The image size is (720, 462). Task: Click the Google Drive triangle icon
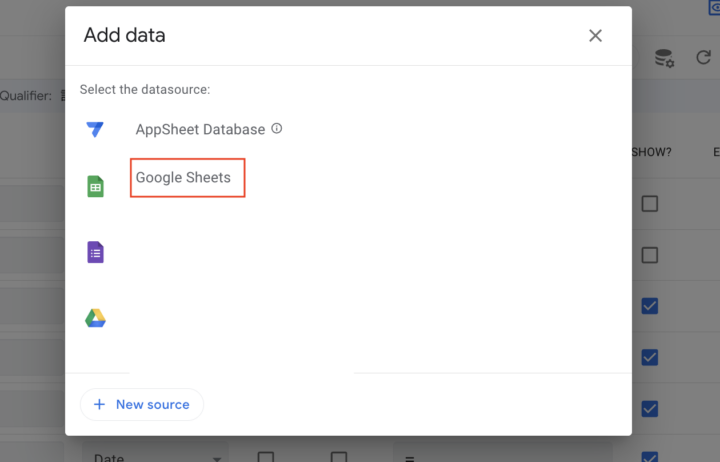(x=95, y=318)
